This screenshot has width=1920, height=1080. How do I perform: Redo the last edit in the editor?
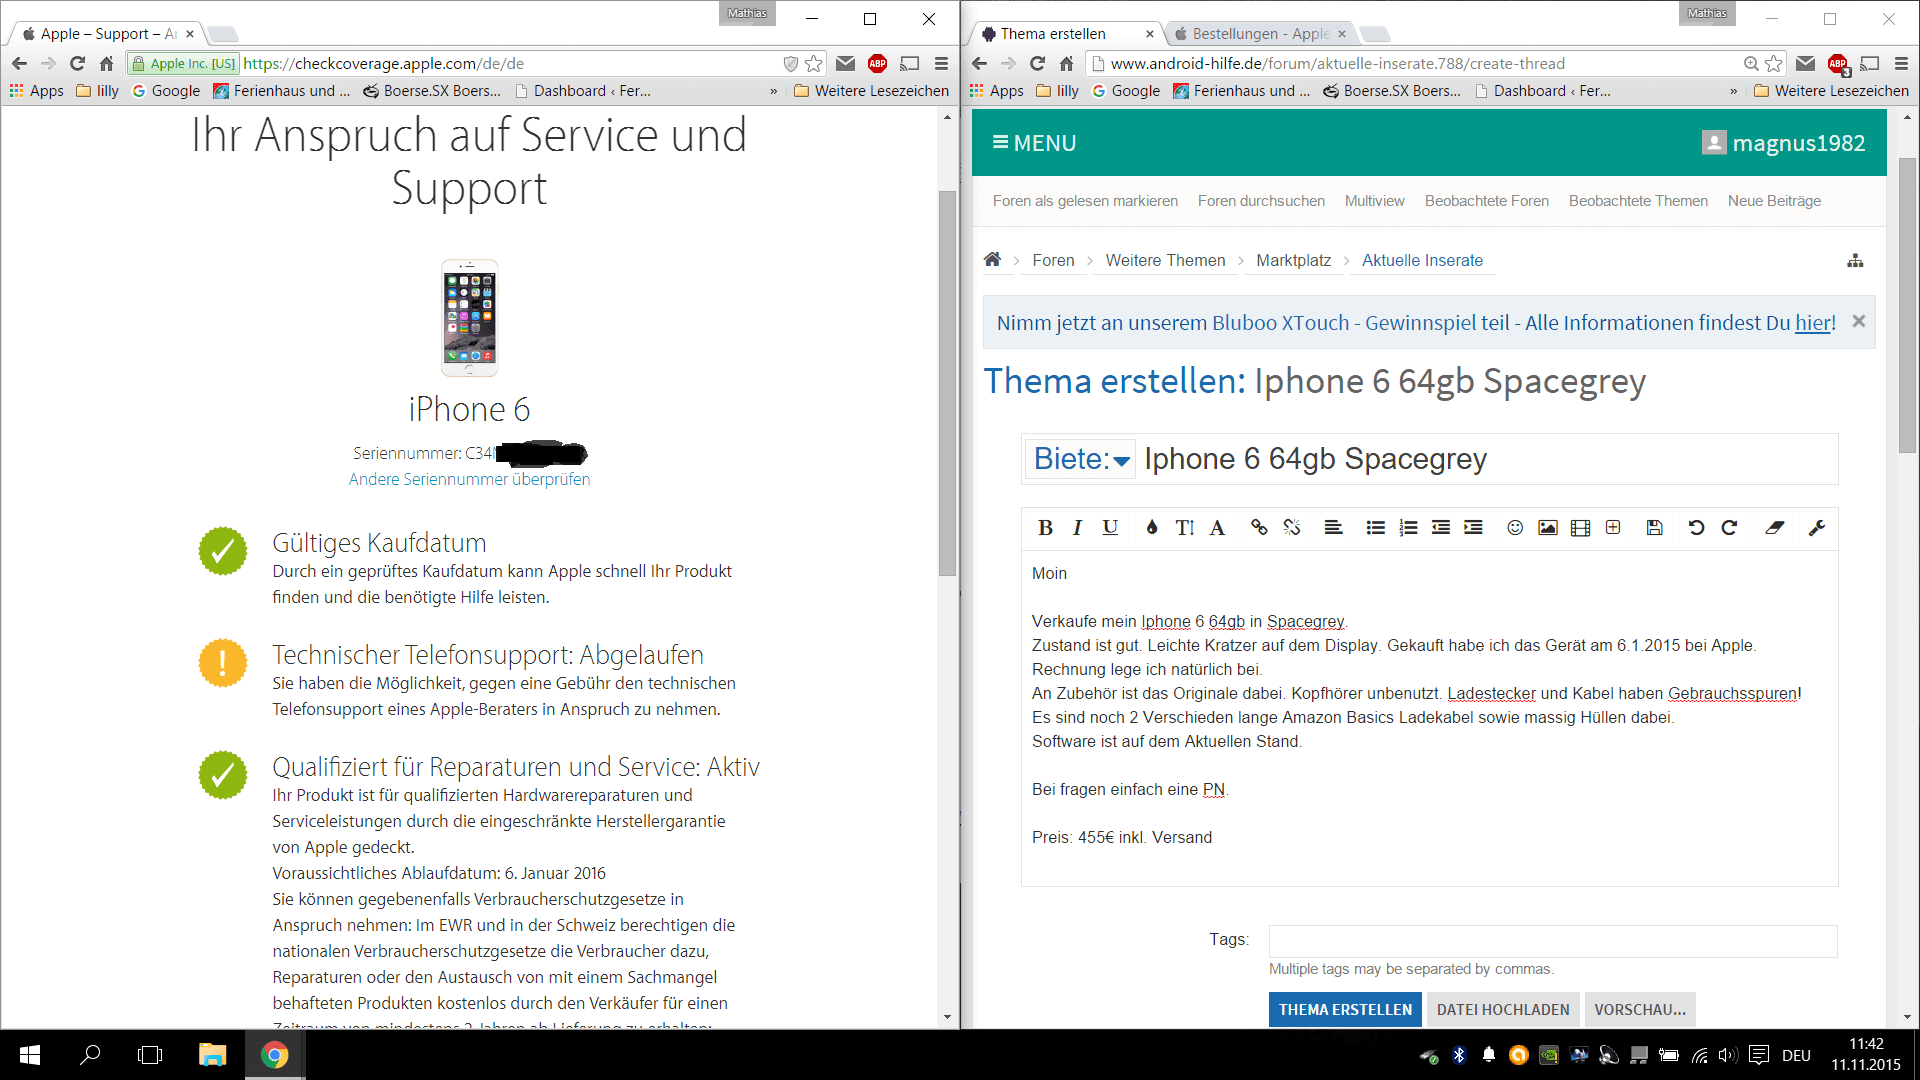point(1729,528)
